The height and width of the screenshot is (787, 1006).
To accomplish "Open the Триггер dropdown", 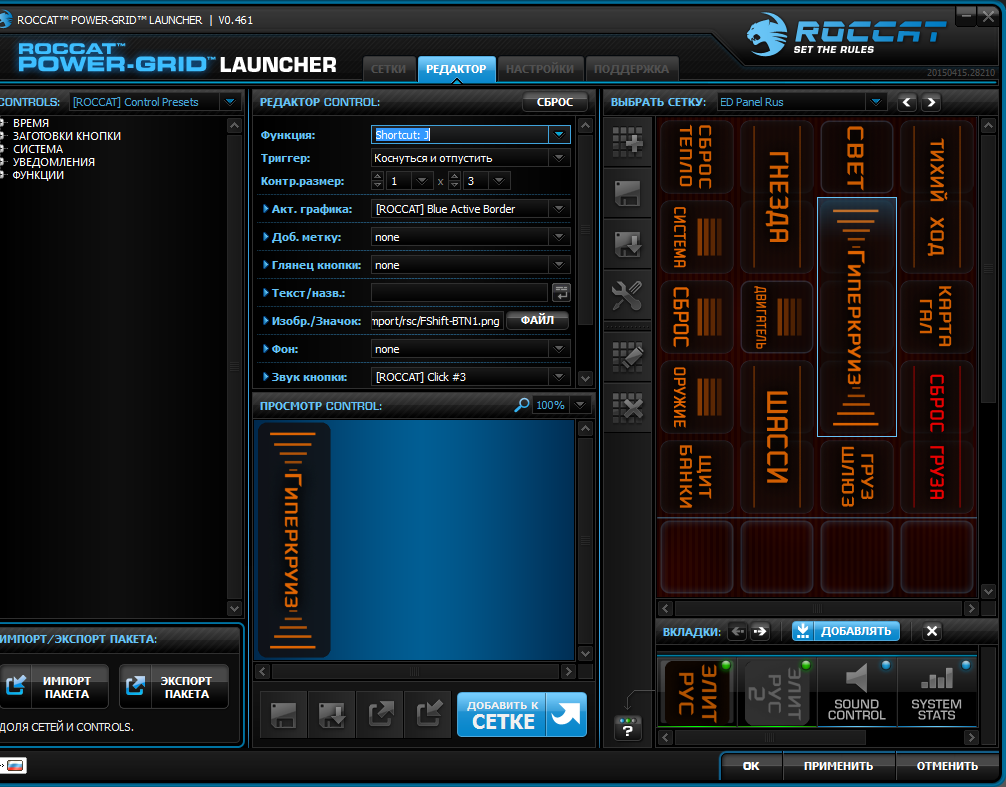I will point(559,158).
